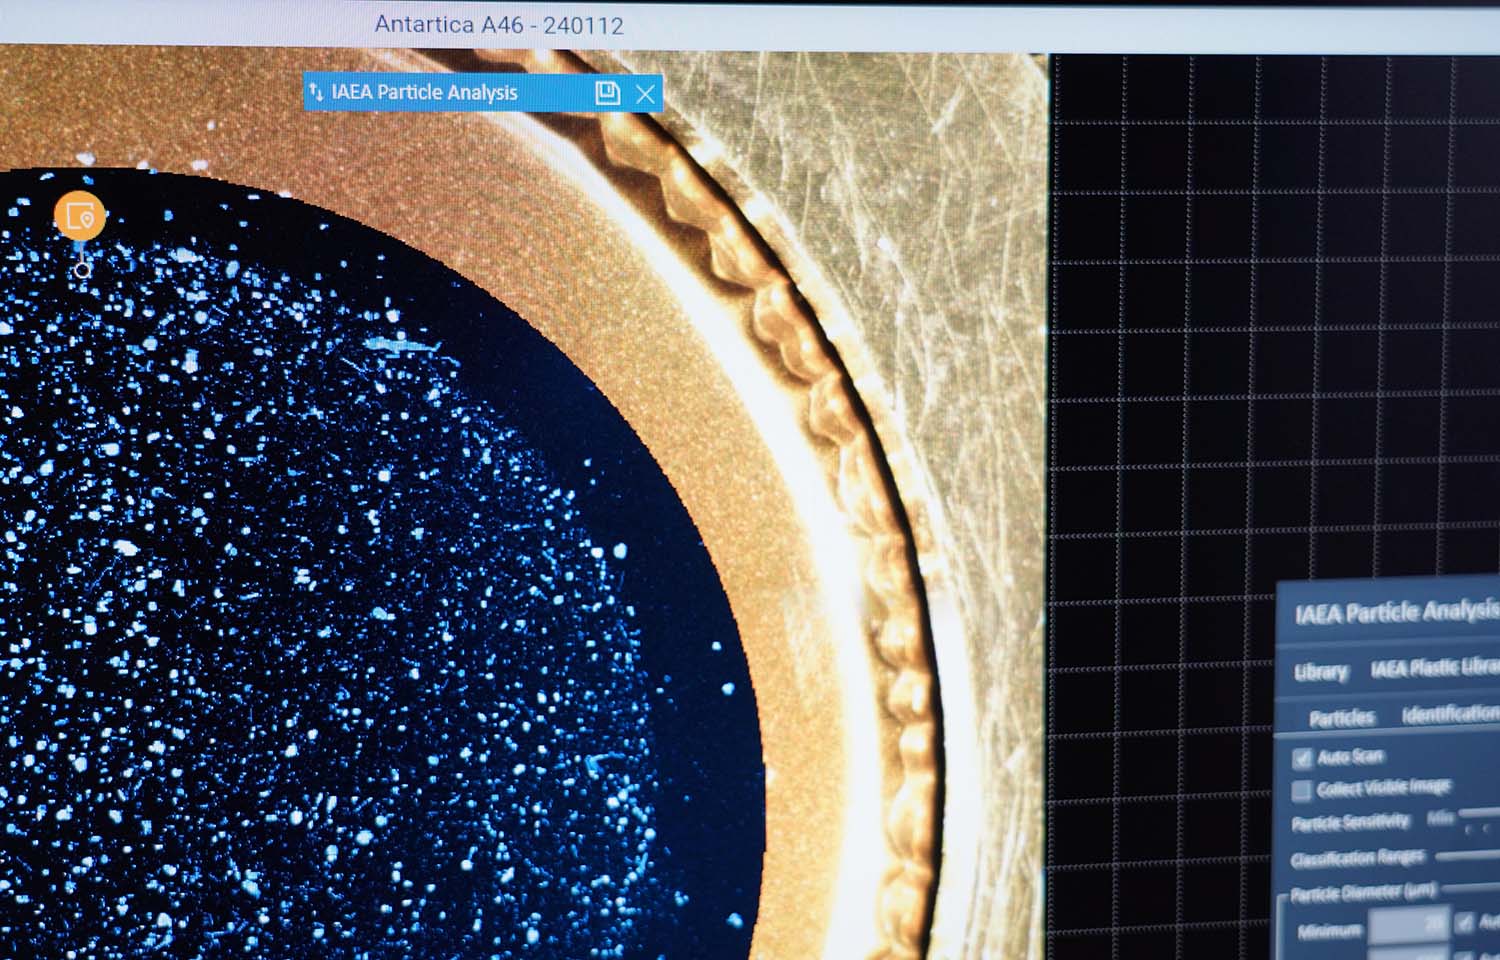Click the Particle Diameter (µm) label

[x=1363, y=892]
